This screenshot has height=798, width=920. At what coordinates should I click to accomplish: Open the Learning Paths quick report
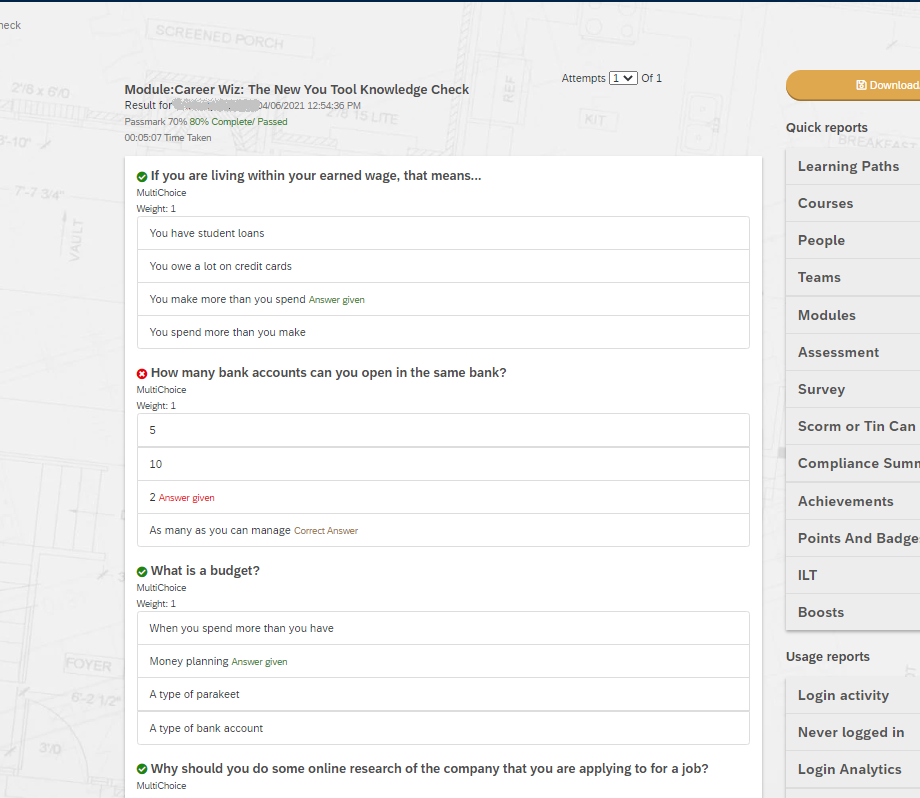848,166
